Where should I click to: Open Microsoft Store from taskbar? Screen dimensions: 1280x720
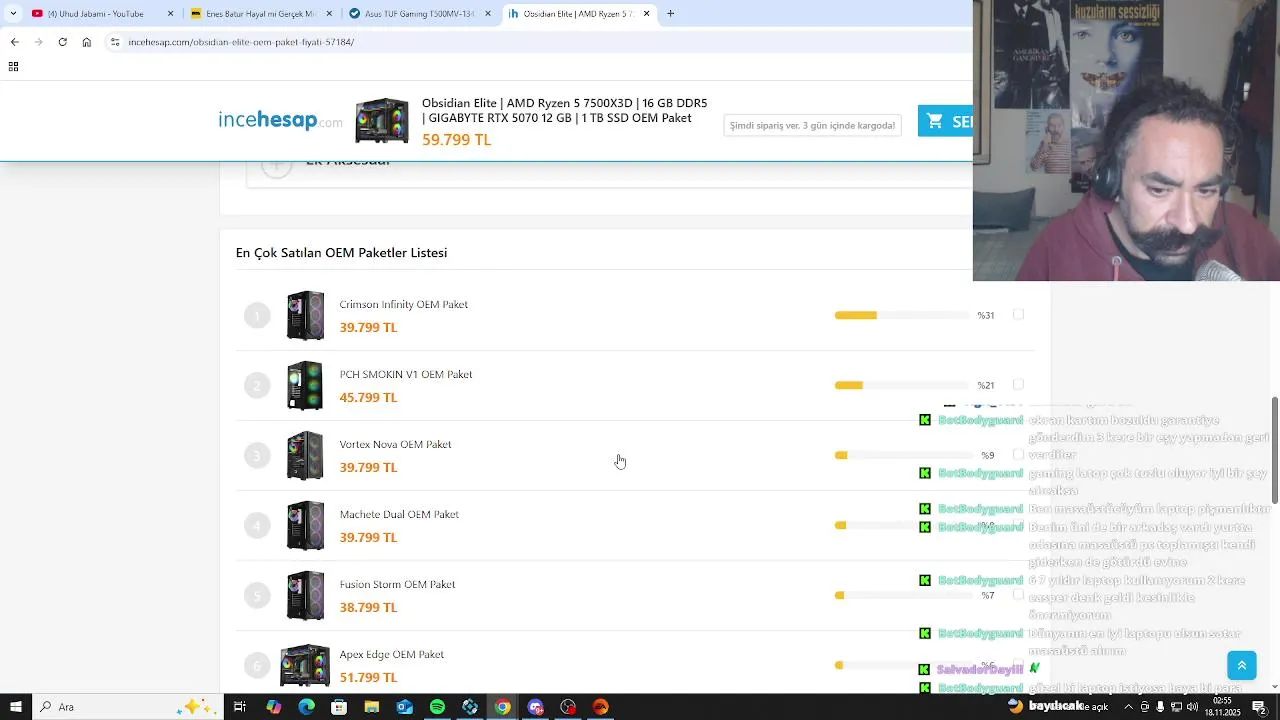[339, 707]
